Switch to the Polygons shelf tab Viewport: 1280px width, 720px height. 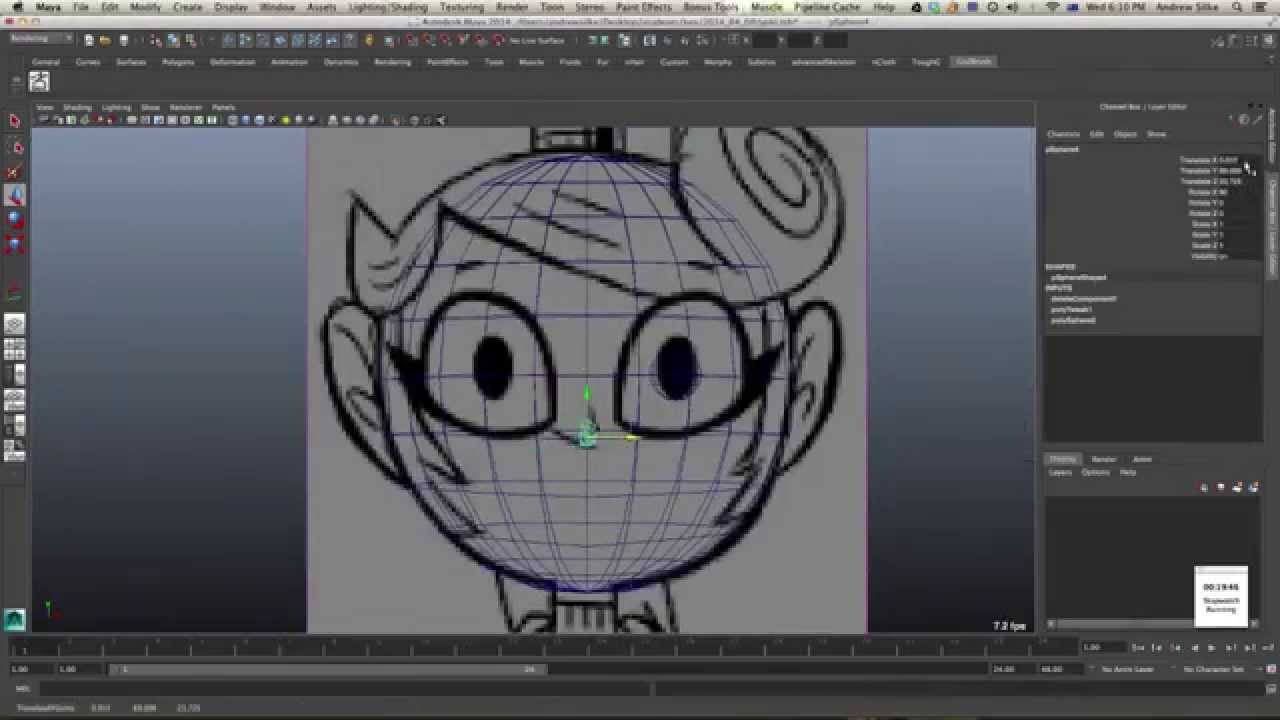(178, 62)
